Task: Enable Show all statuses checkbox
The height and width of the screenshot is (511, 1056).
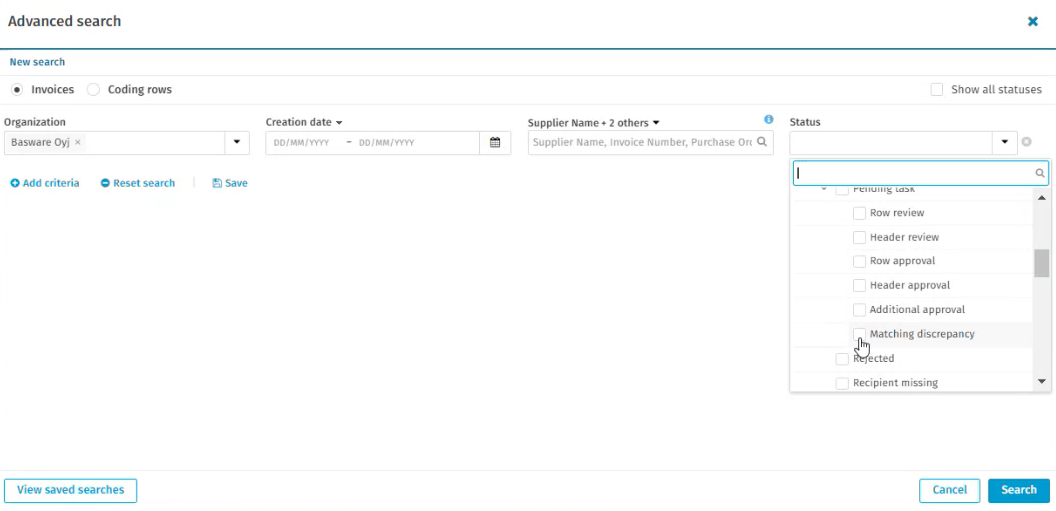Action: click(937, 90)
